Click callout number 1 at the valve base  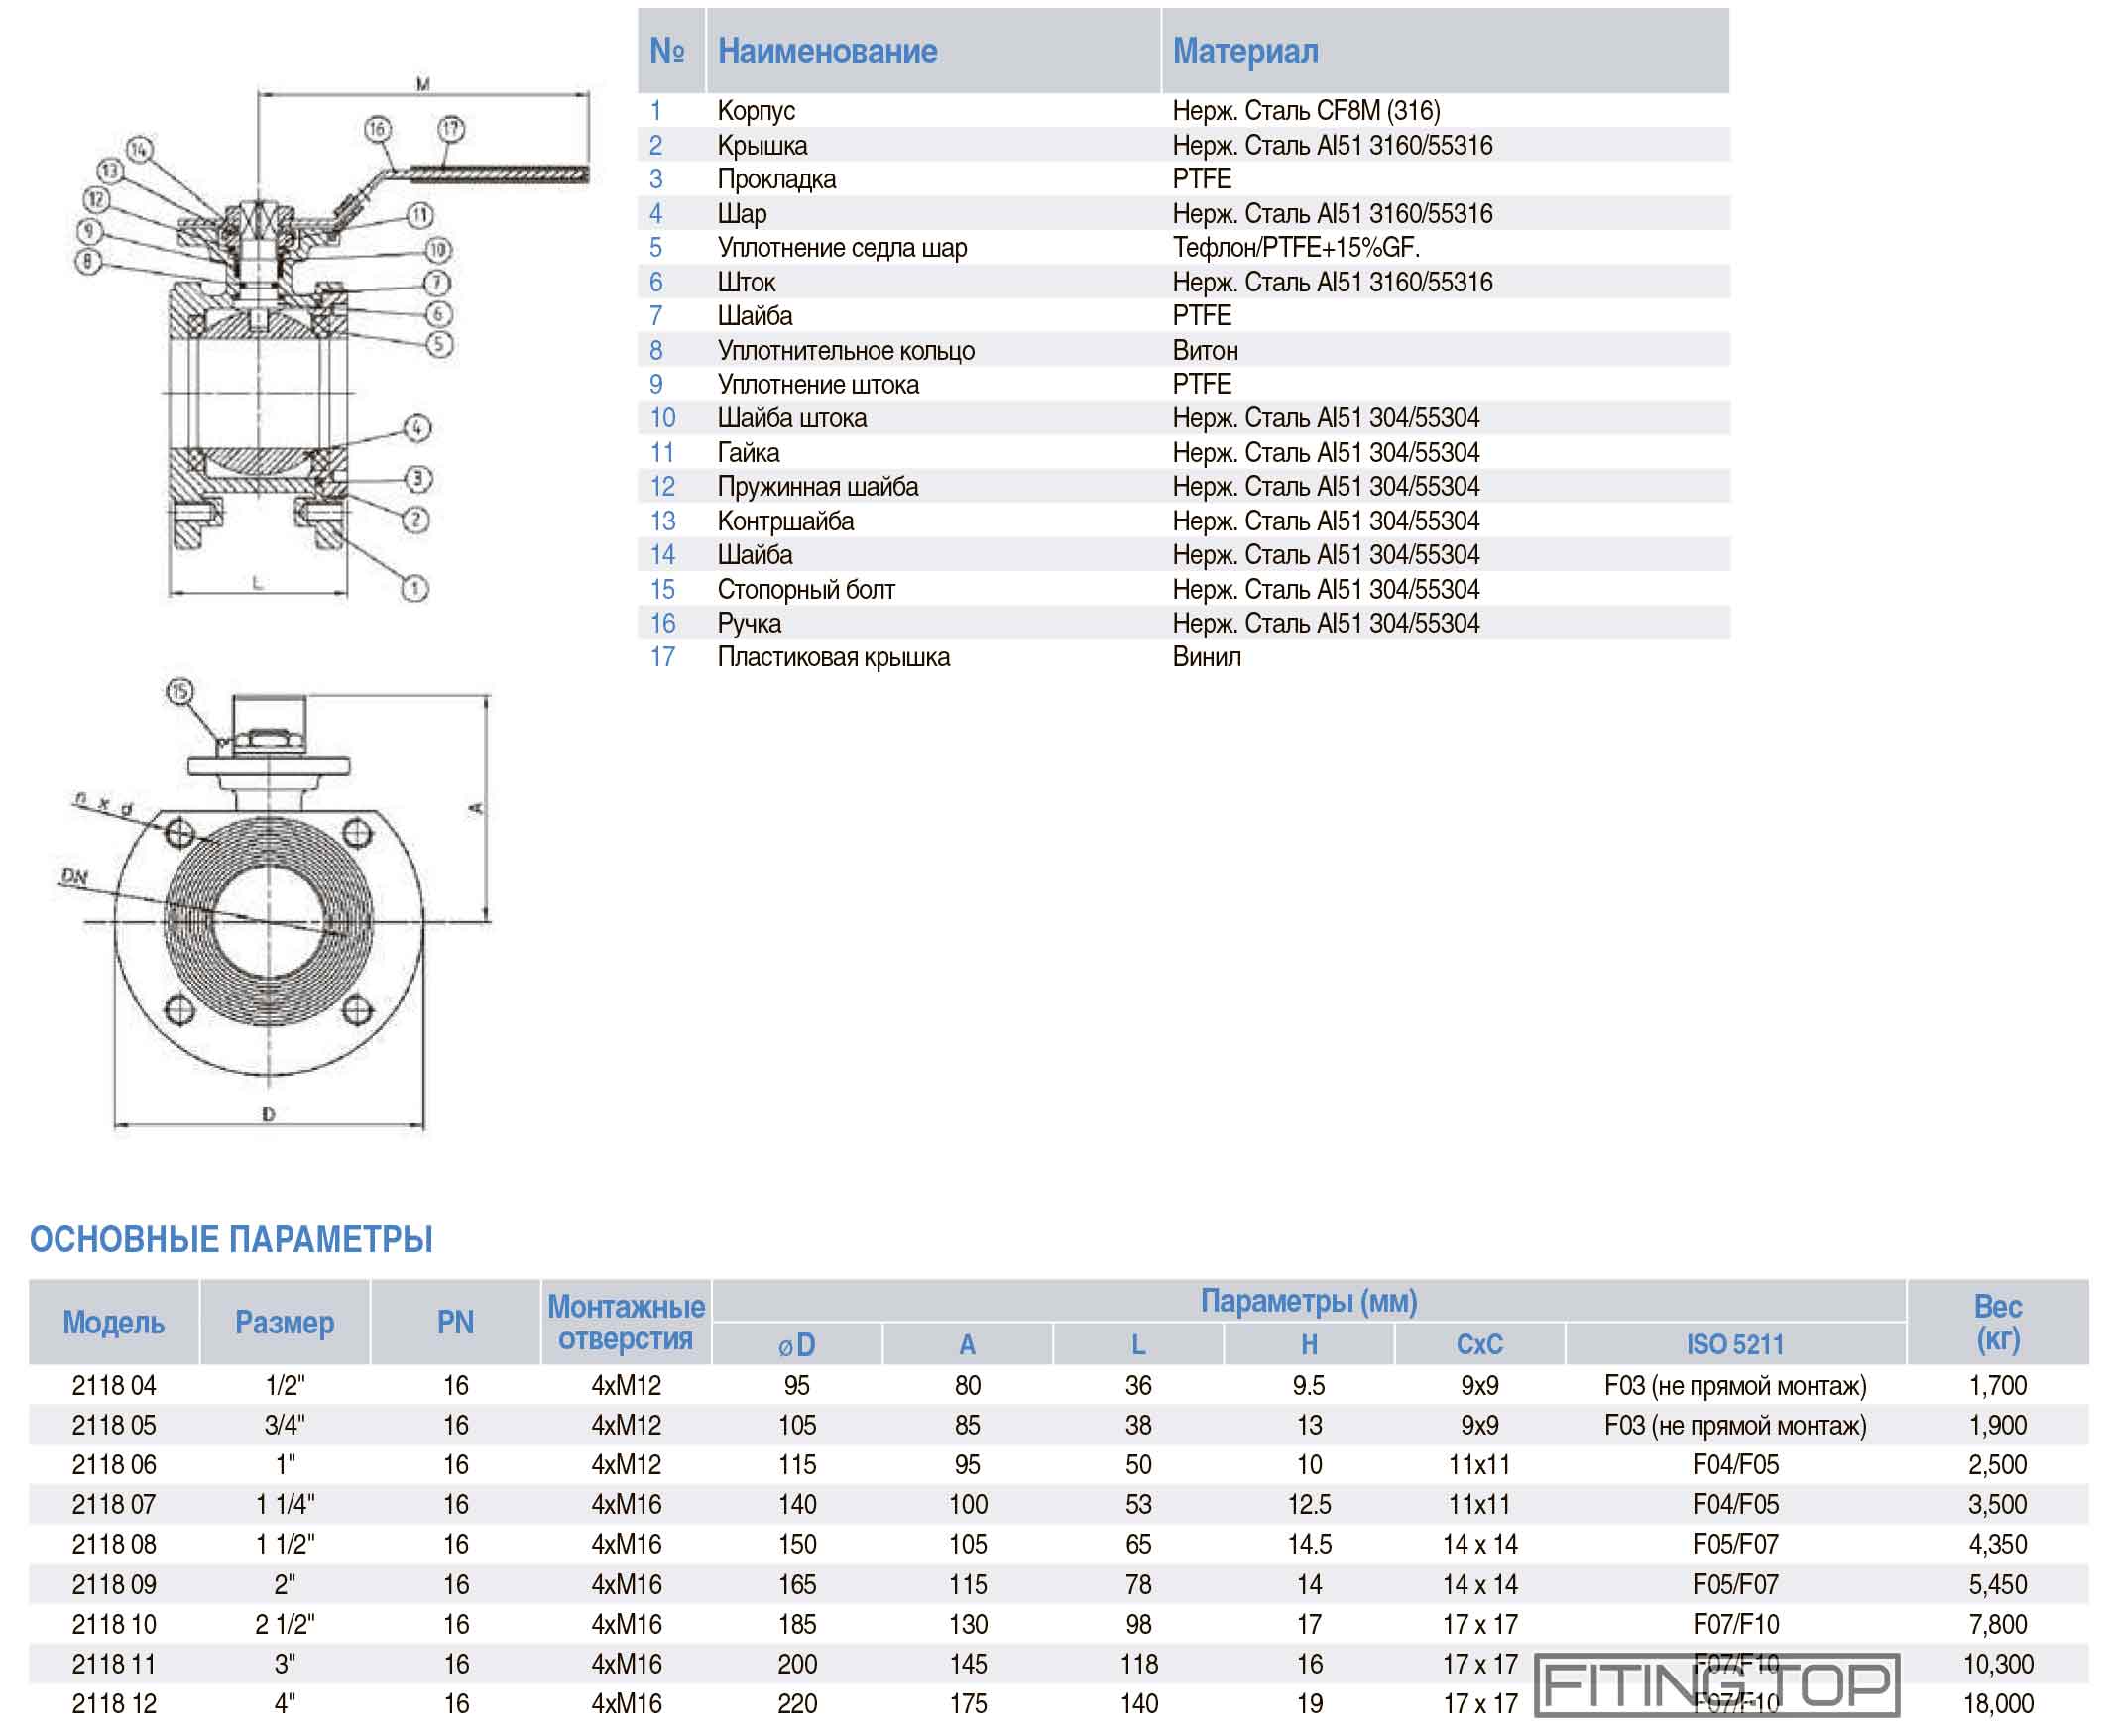(x=414, y=588)
